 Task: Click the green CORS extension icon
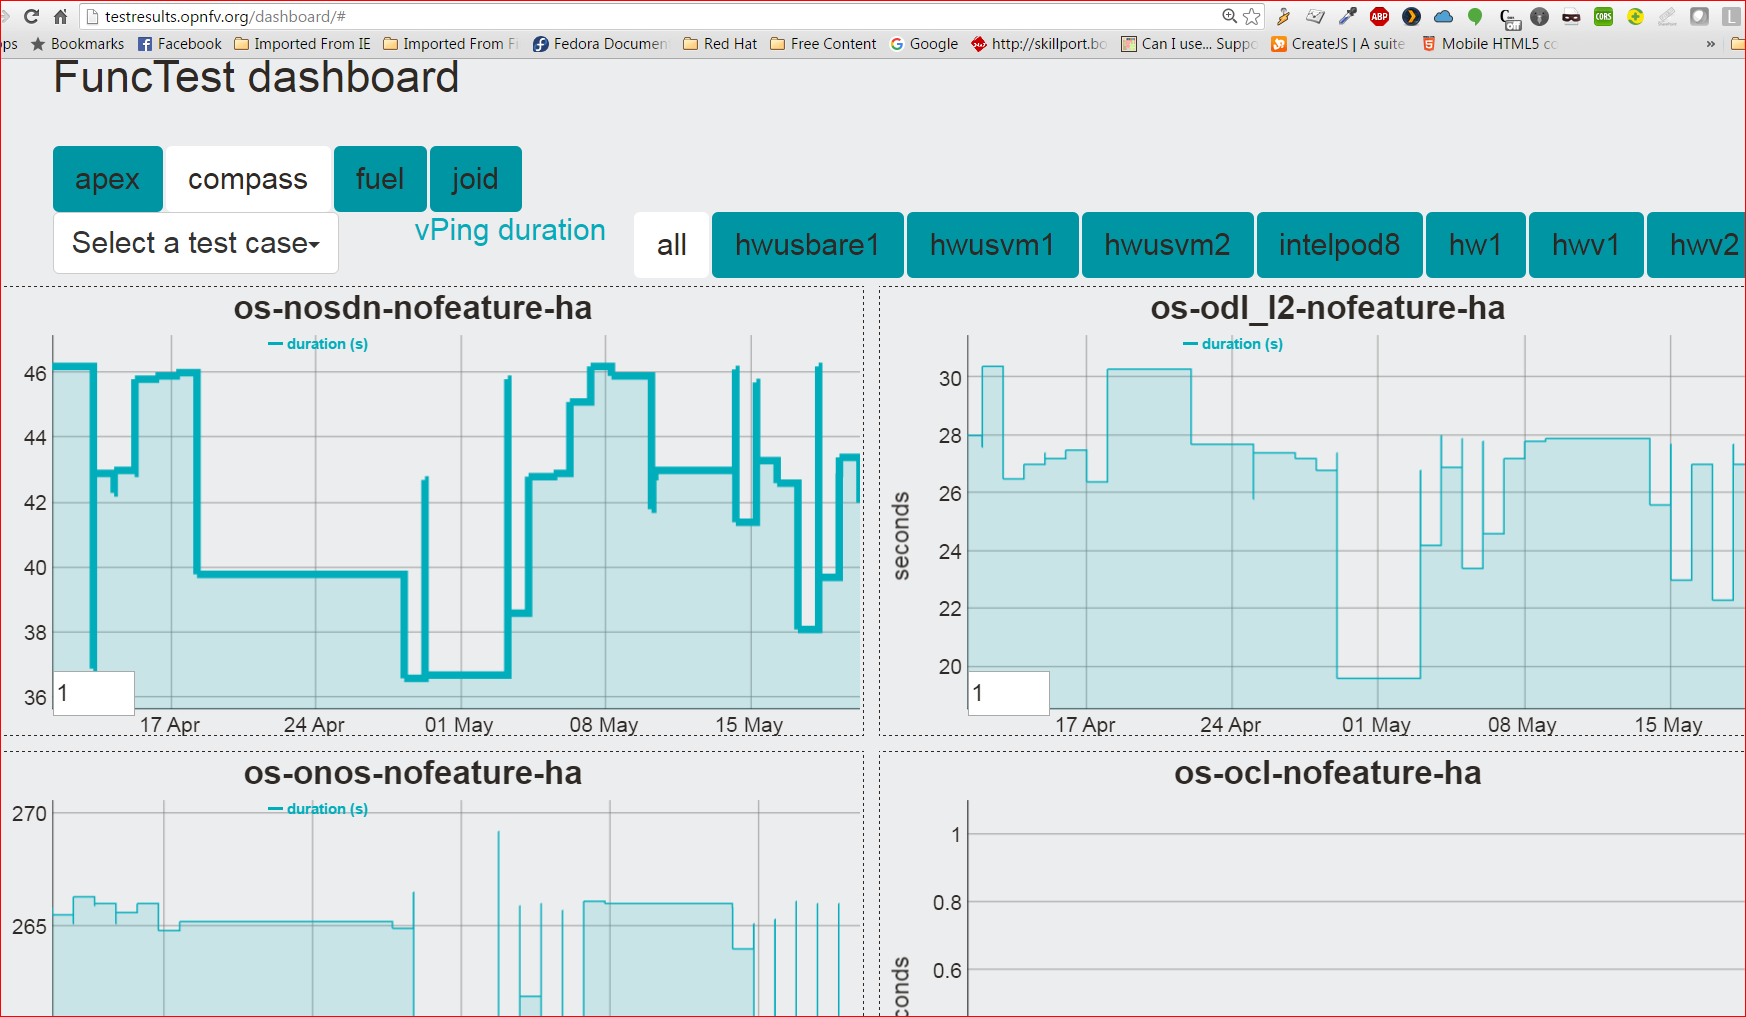point(1604,16)
